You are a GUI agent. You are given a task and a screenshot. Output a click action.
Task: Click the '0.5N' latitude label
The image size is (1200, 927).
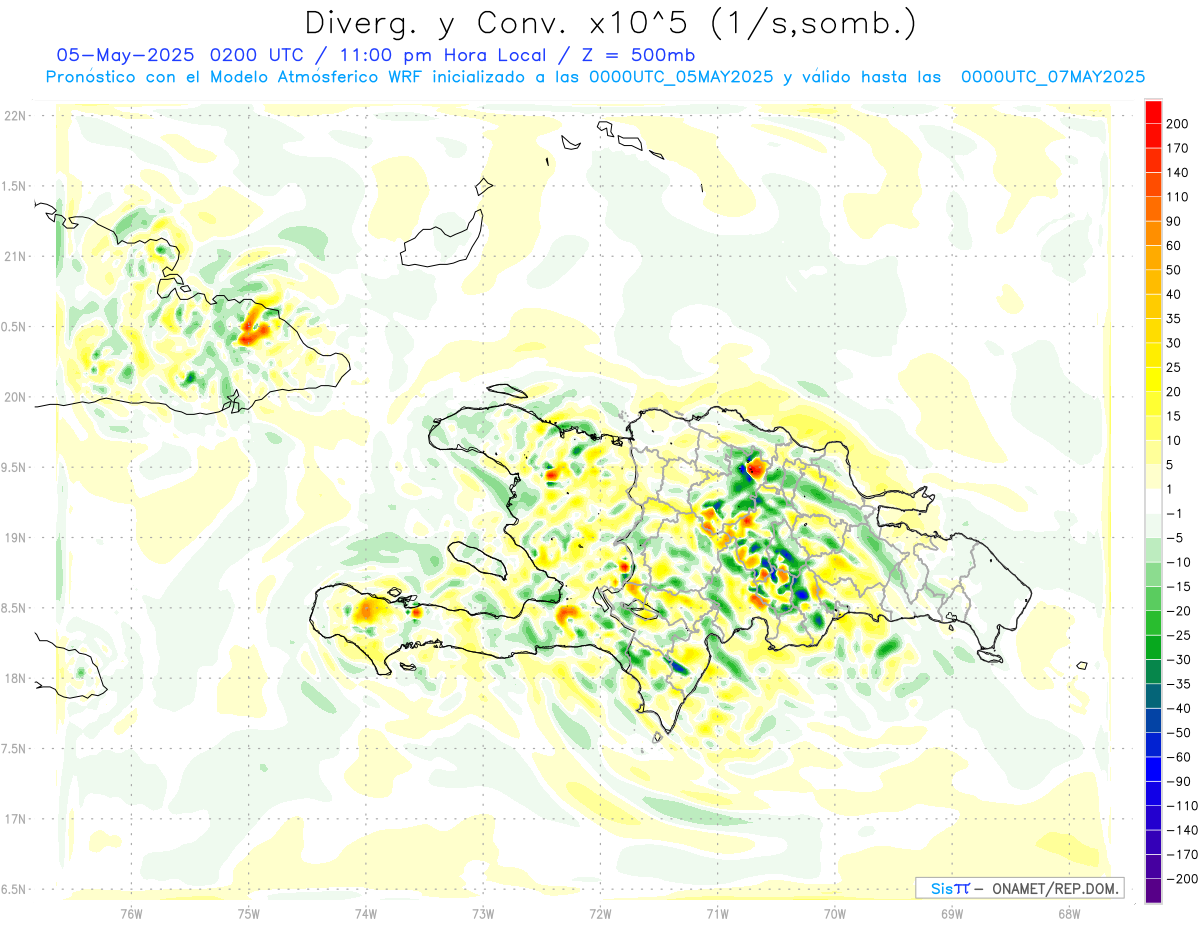14,327
